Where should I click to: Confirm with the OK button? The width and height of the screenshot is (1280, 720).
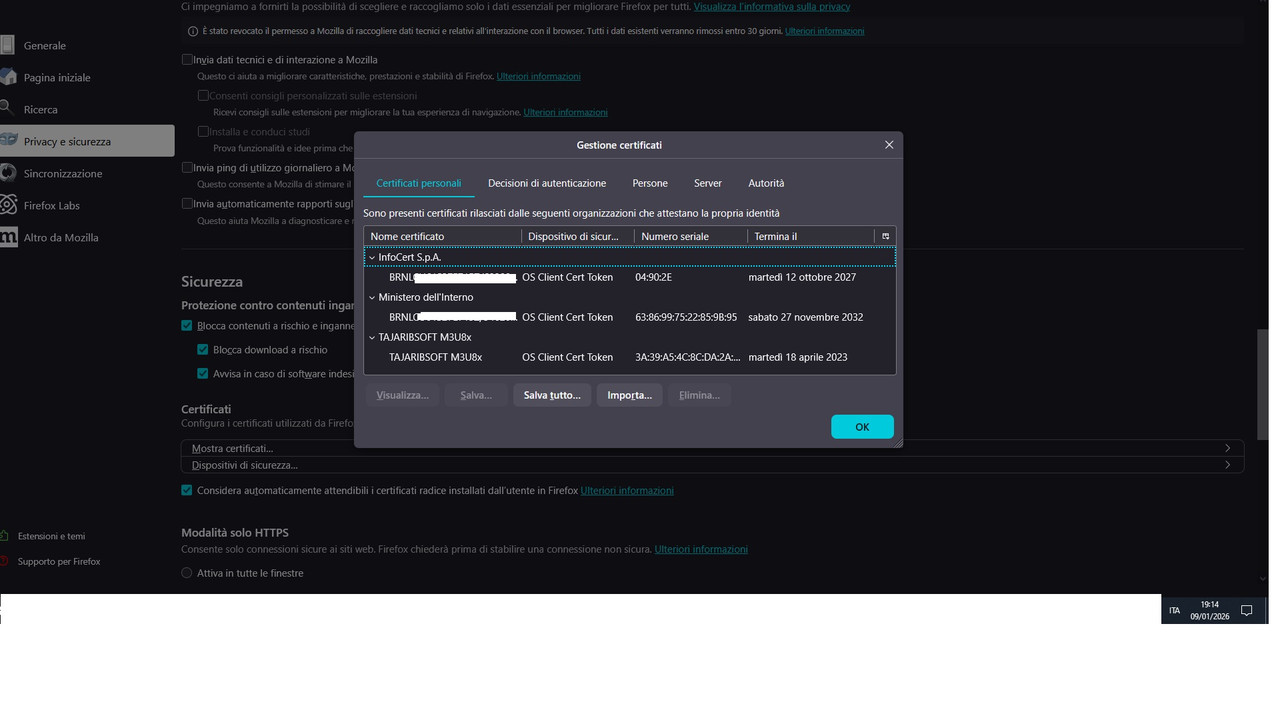pos(862,427)
